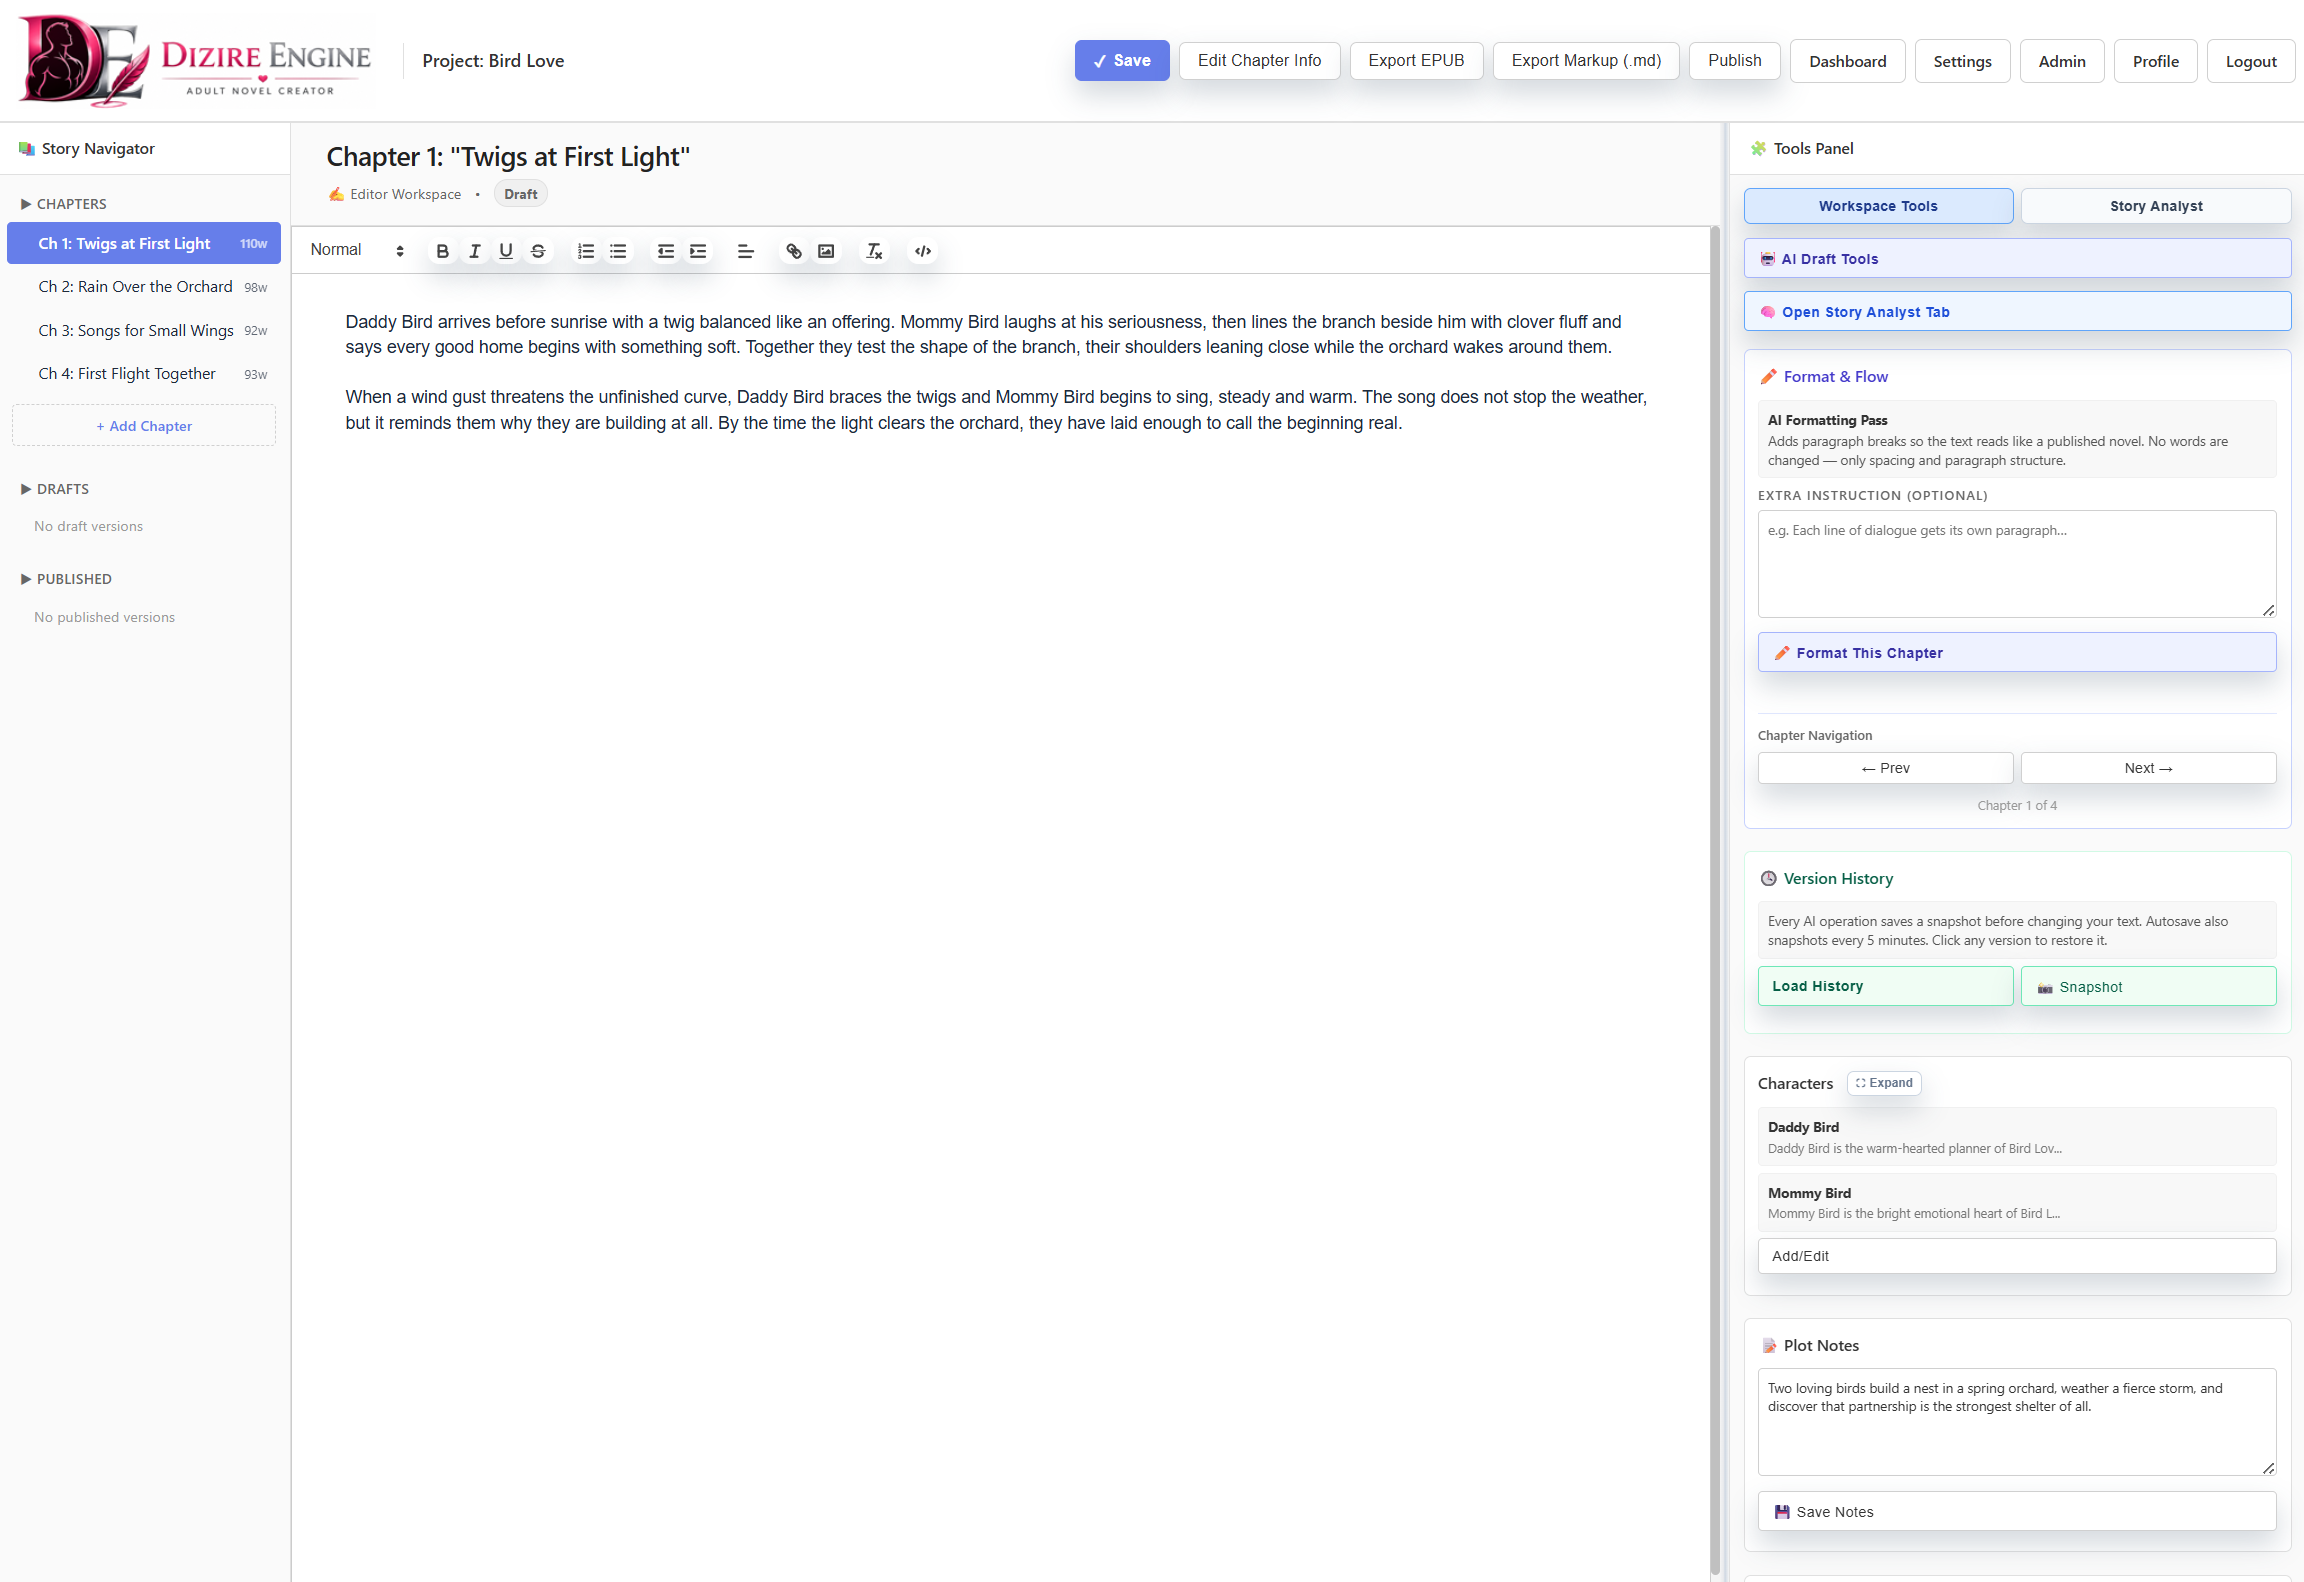
Task: Expand the Characters panel
Action: tap(1884, 1083)
